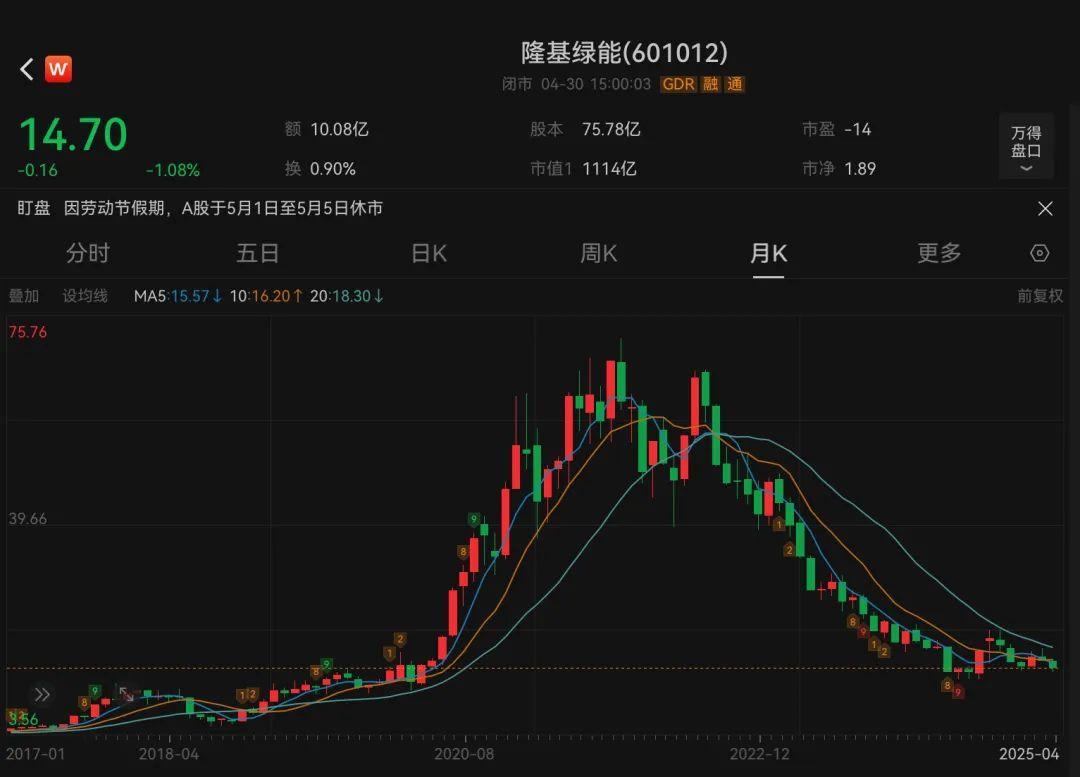Open the 更多 chart options
This screenshot has height=777, width=1080.
tap(939, 253)
